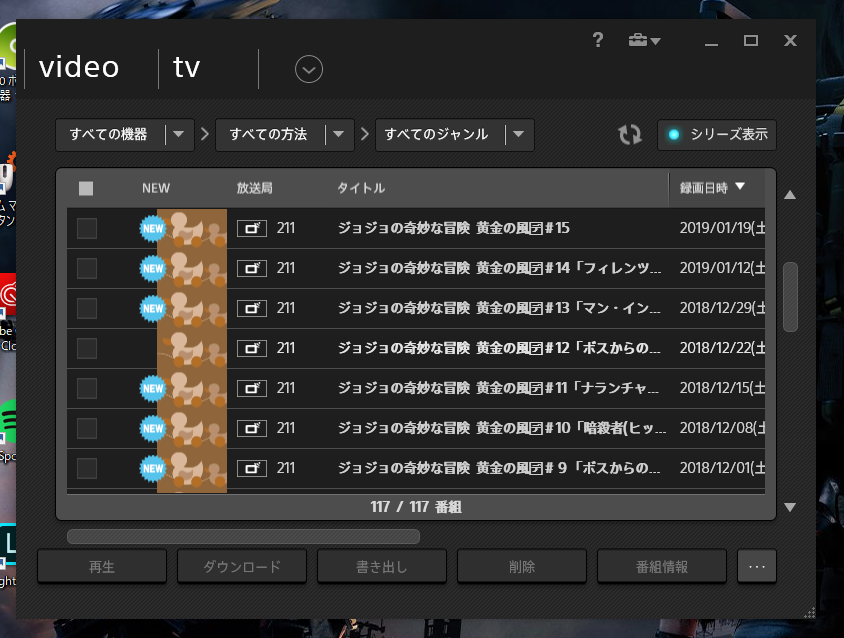Check the box for episode #12
The width and height of the screenshot is (844, 638).
(87, 348)
